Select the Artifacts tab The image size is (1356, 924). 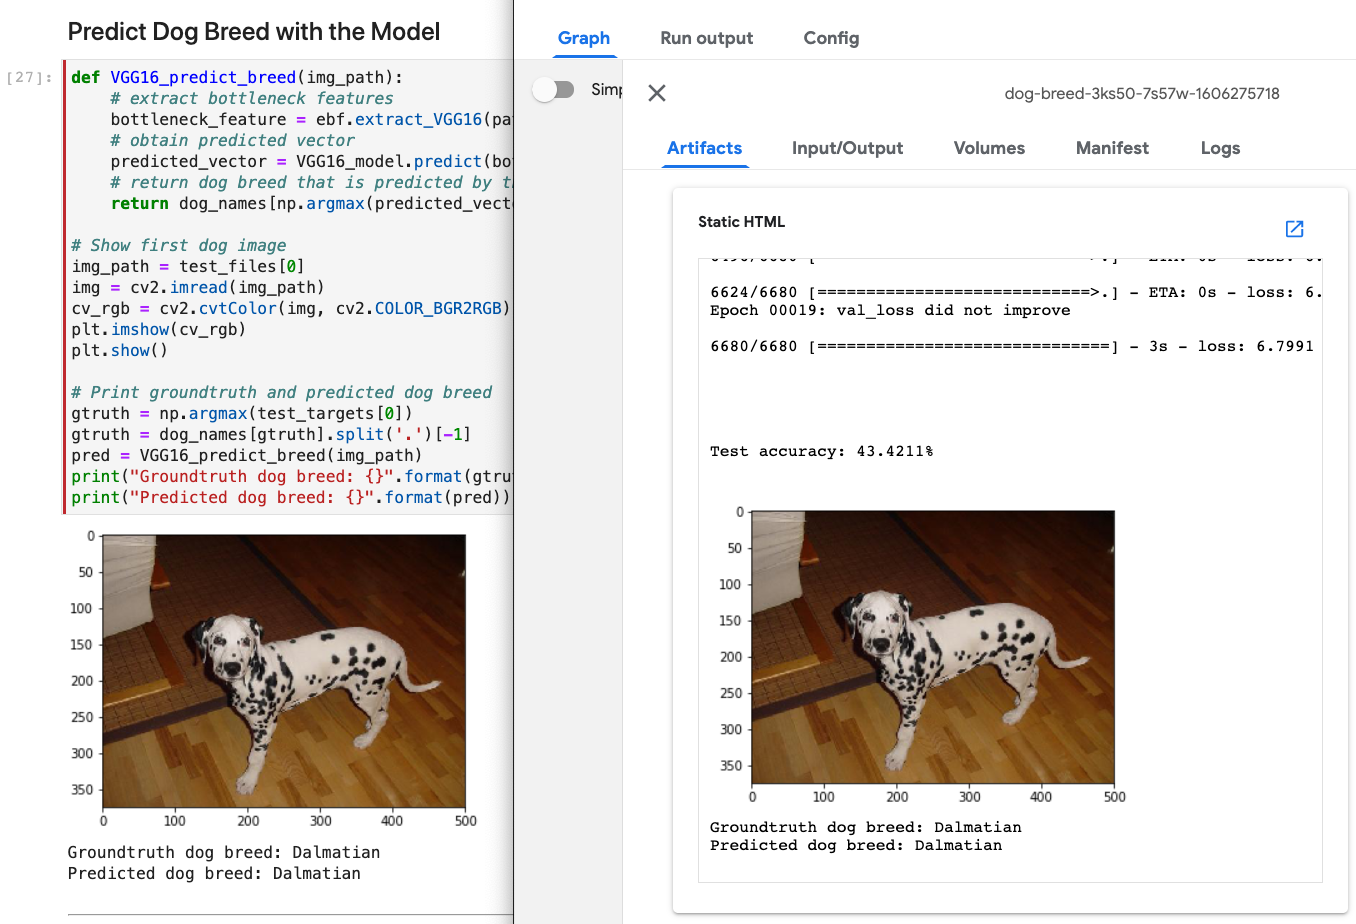(705, 148)
